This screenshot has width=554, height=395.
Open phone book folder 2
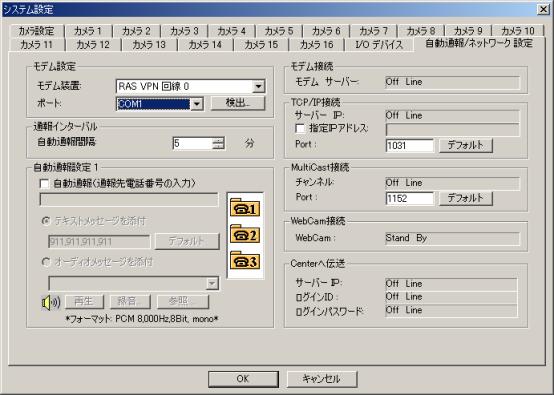(245, 234)
